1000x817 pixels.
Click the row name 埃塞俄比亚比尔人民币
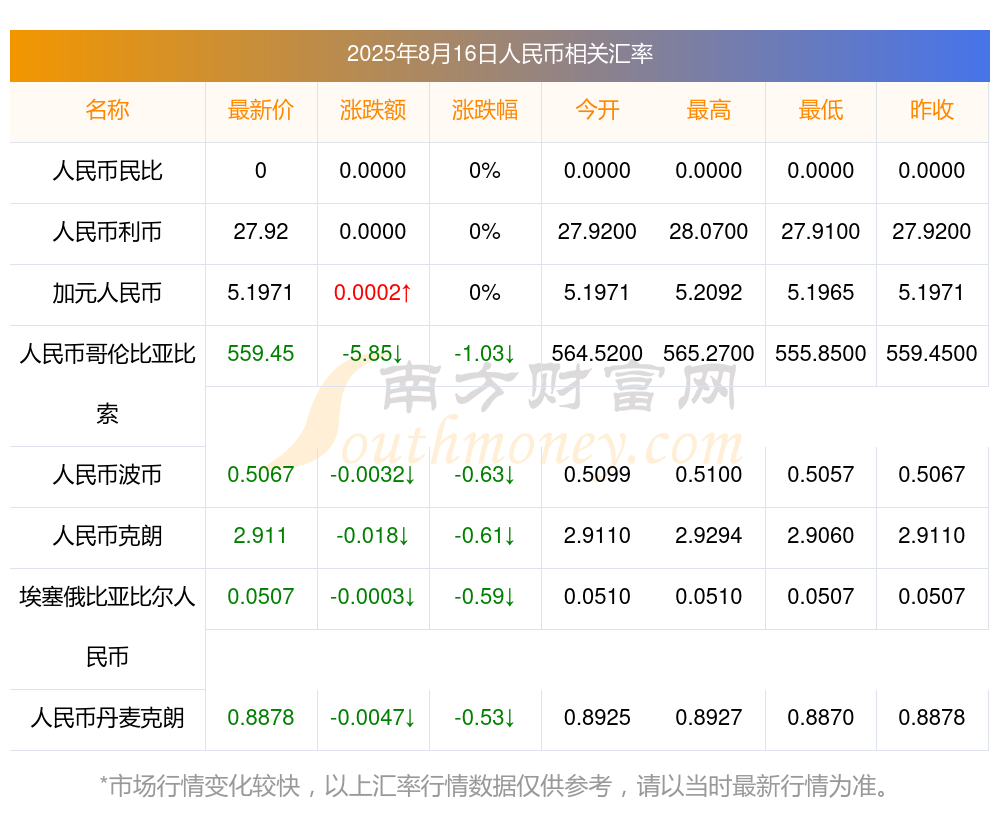[107, 626]
